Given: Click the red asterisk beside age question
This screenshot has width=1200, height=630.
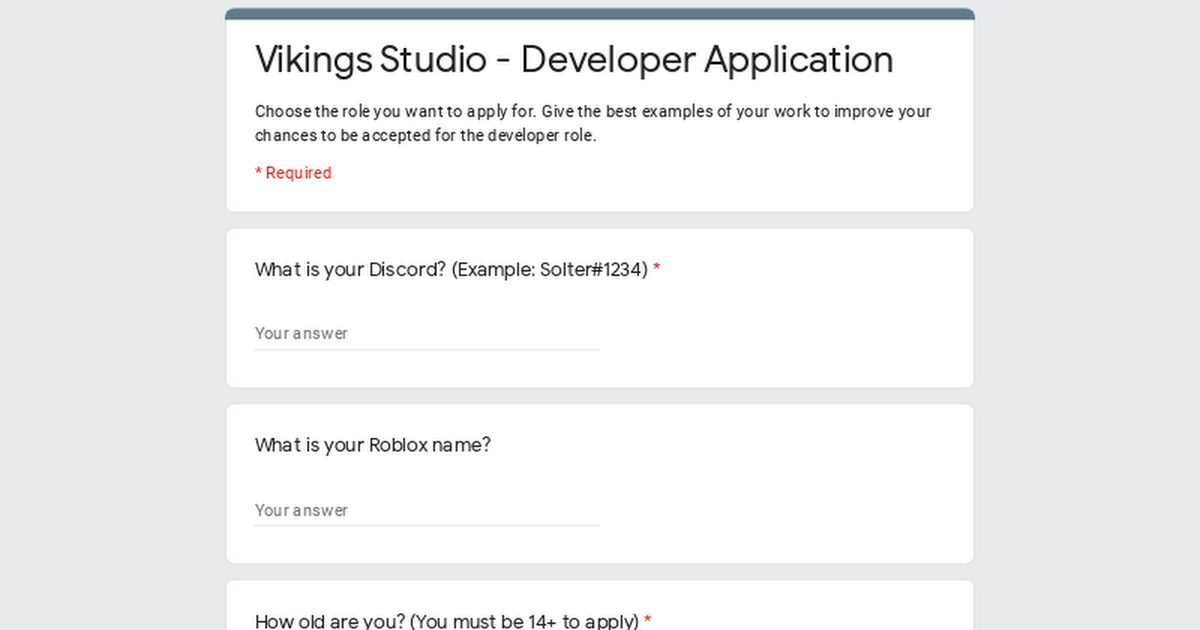Looking at the screenshot, I should click(647, 620).
